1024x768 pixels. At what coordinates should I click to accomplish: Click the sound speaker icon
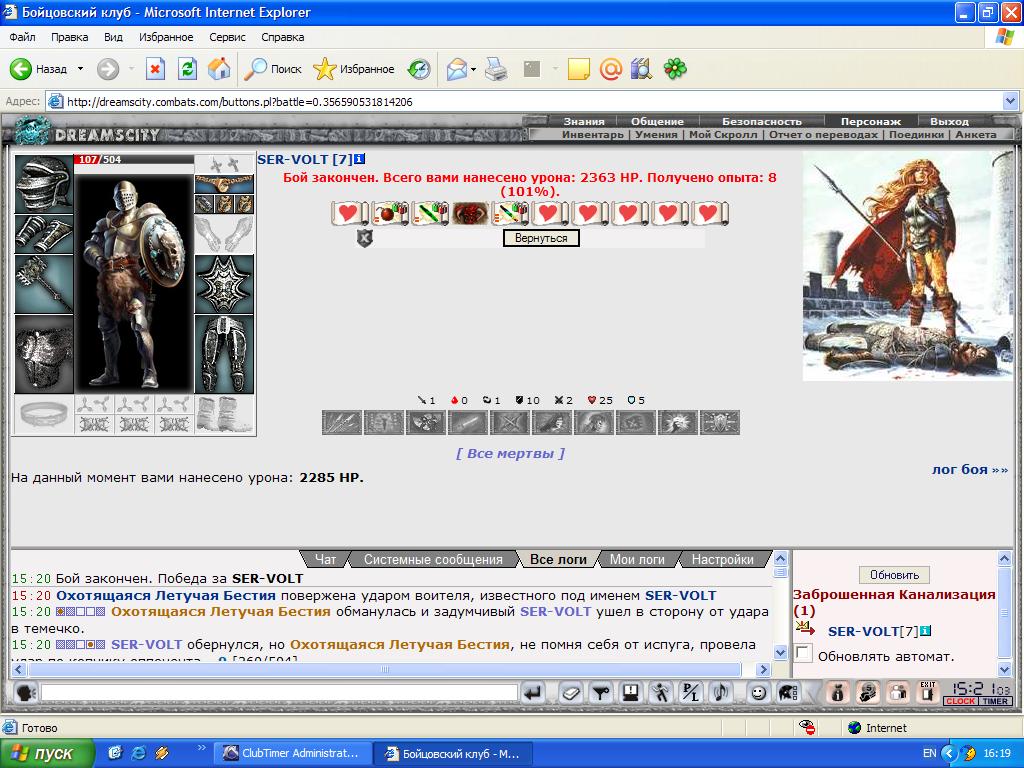[x=721, y=692]
